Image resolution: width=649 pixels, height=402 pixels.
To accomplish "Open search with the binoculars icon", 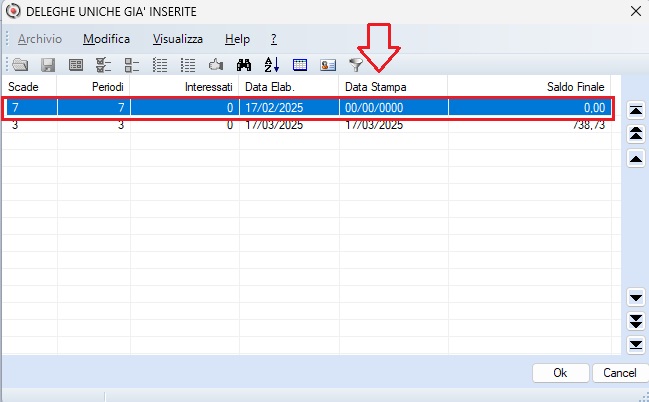I will (244, 65).
